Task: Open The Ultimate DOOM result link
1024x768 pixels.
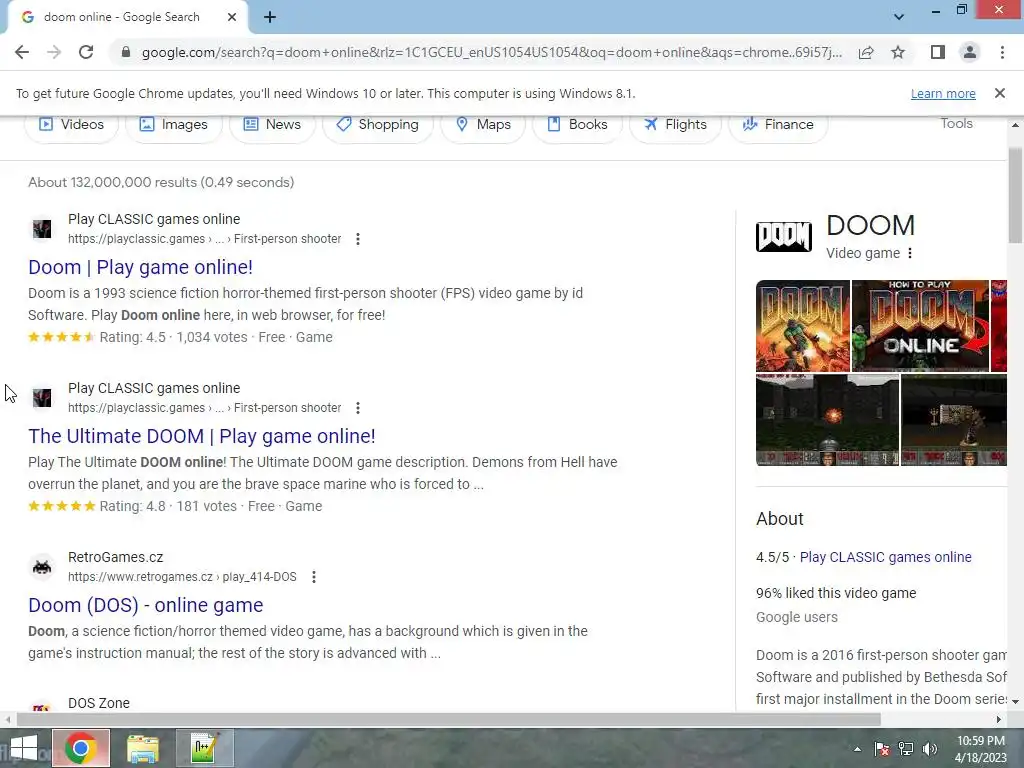Action: click(x=202, y=436)
